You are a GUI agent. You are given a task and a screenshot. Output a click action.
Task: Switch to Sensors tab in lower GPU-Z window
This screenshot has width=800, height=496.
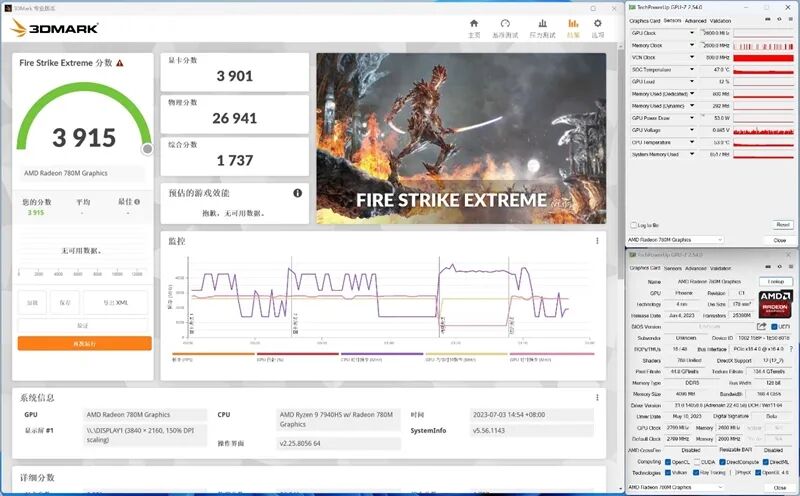click(x=672, y=268)
